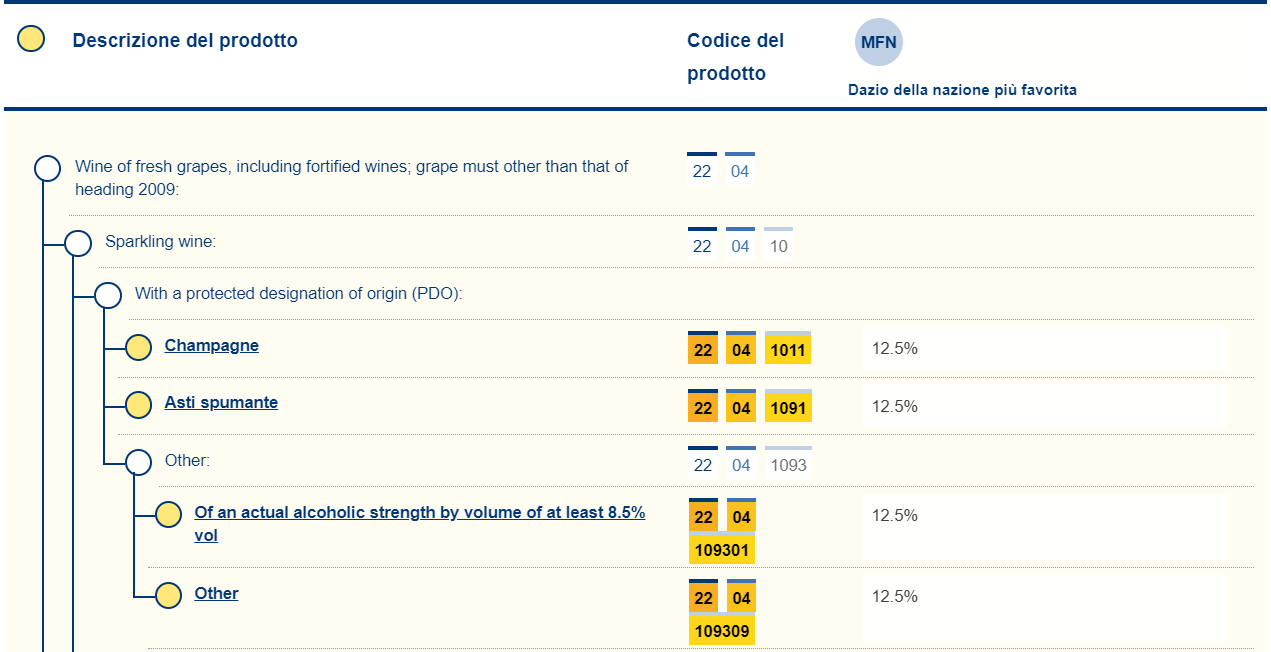Viewport: 1271px width, 652px height.
Task: Collapse the Wine of fresh grapes node
Action: (x=48, y=168)
